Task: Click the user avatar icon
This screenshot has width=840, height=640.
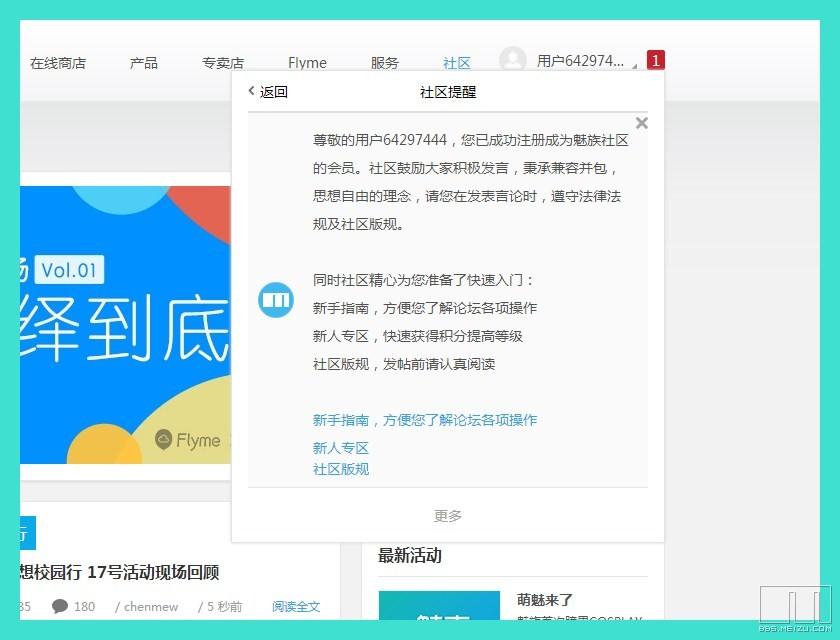Action: click(x=513, y=59)
